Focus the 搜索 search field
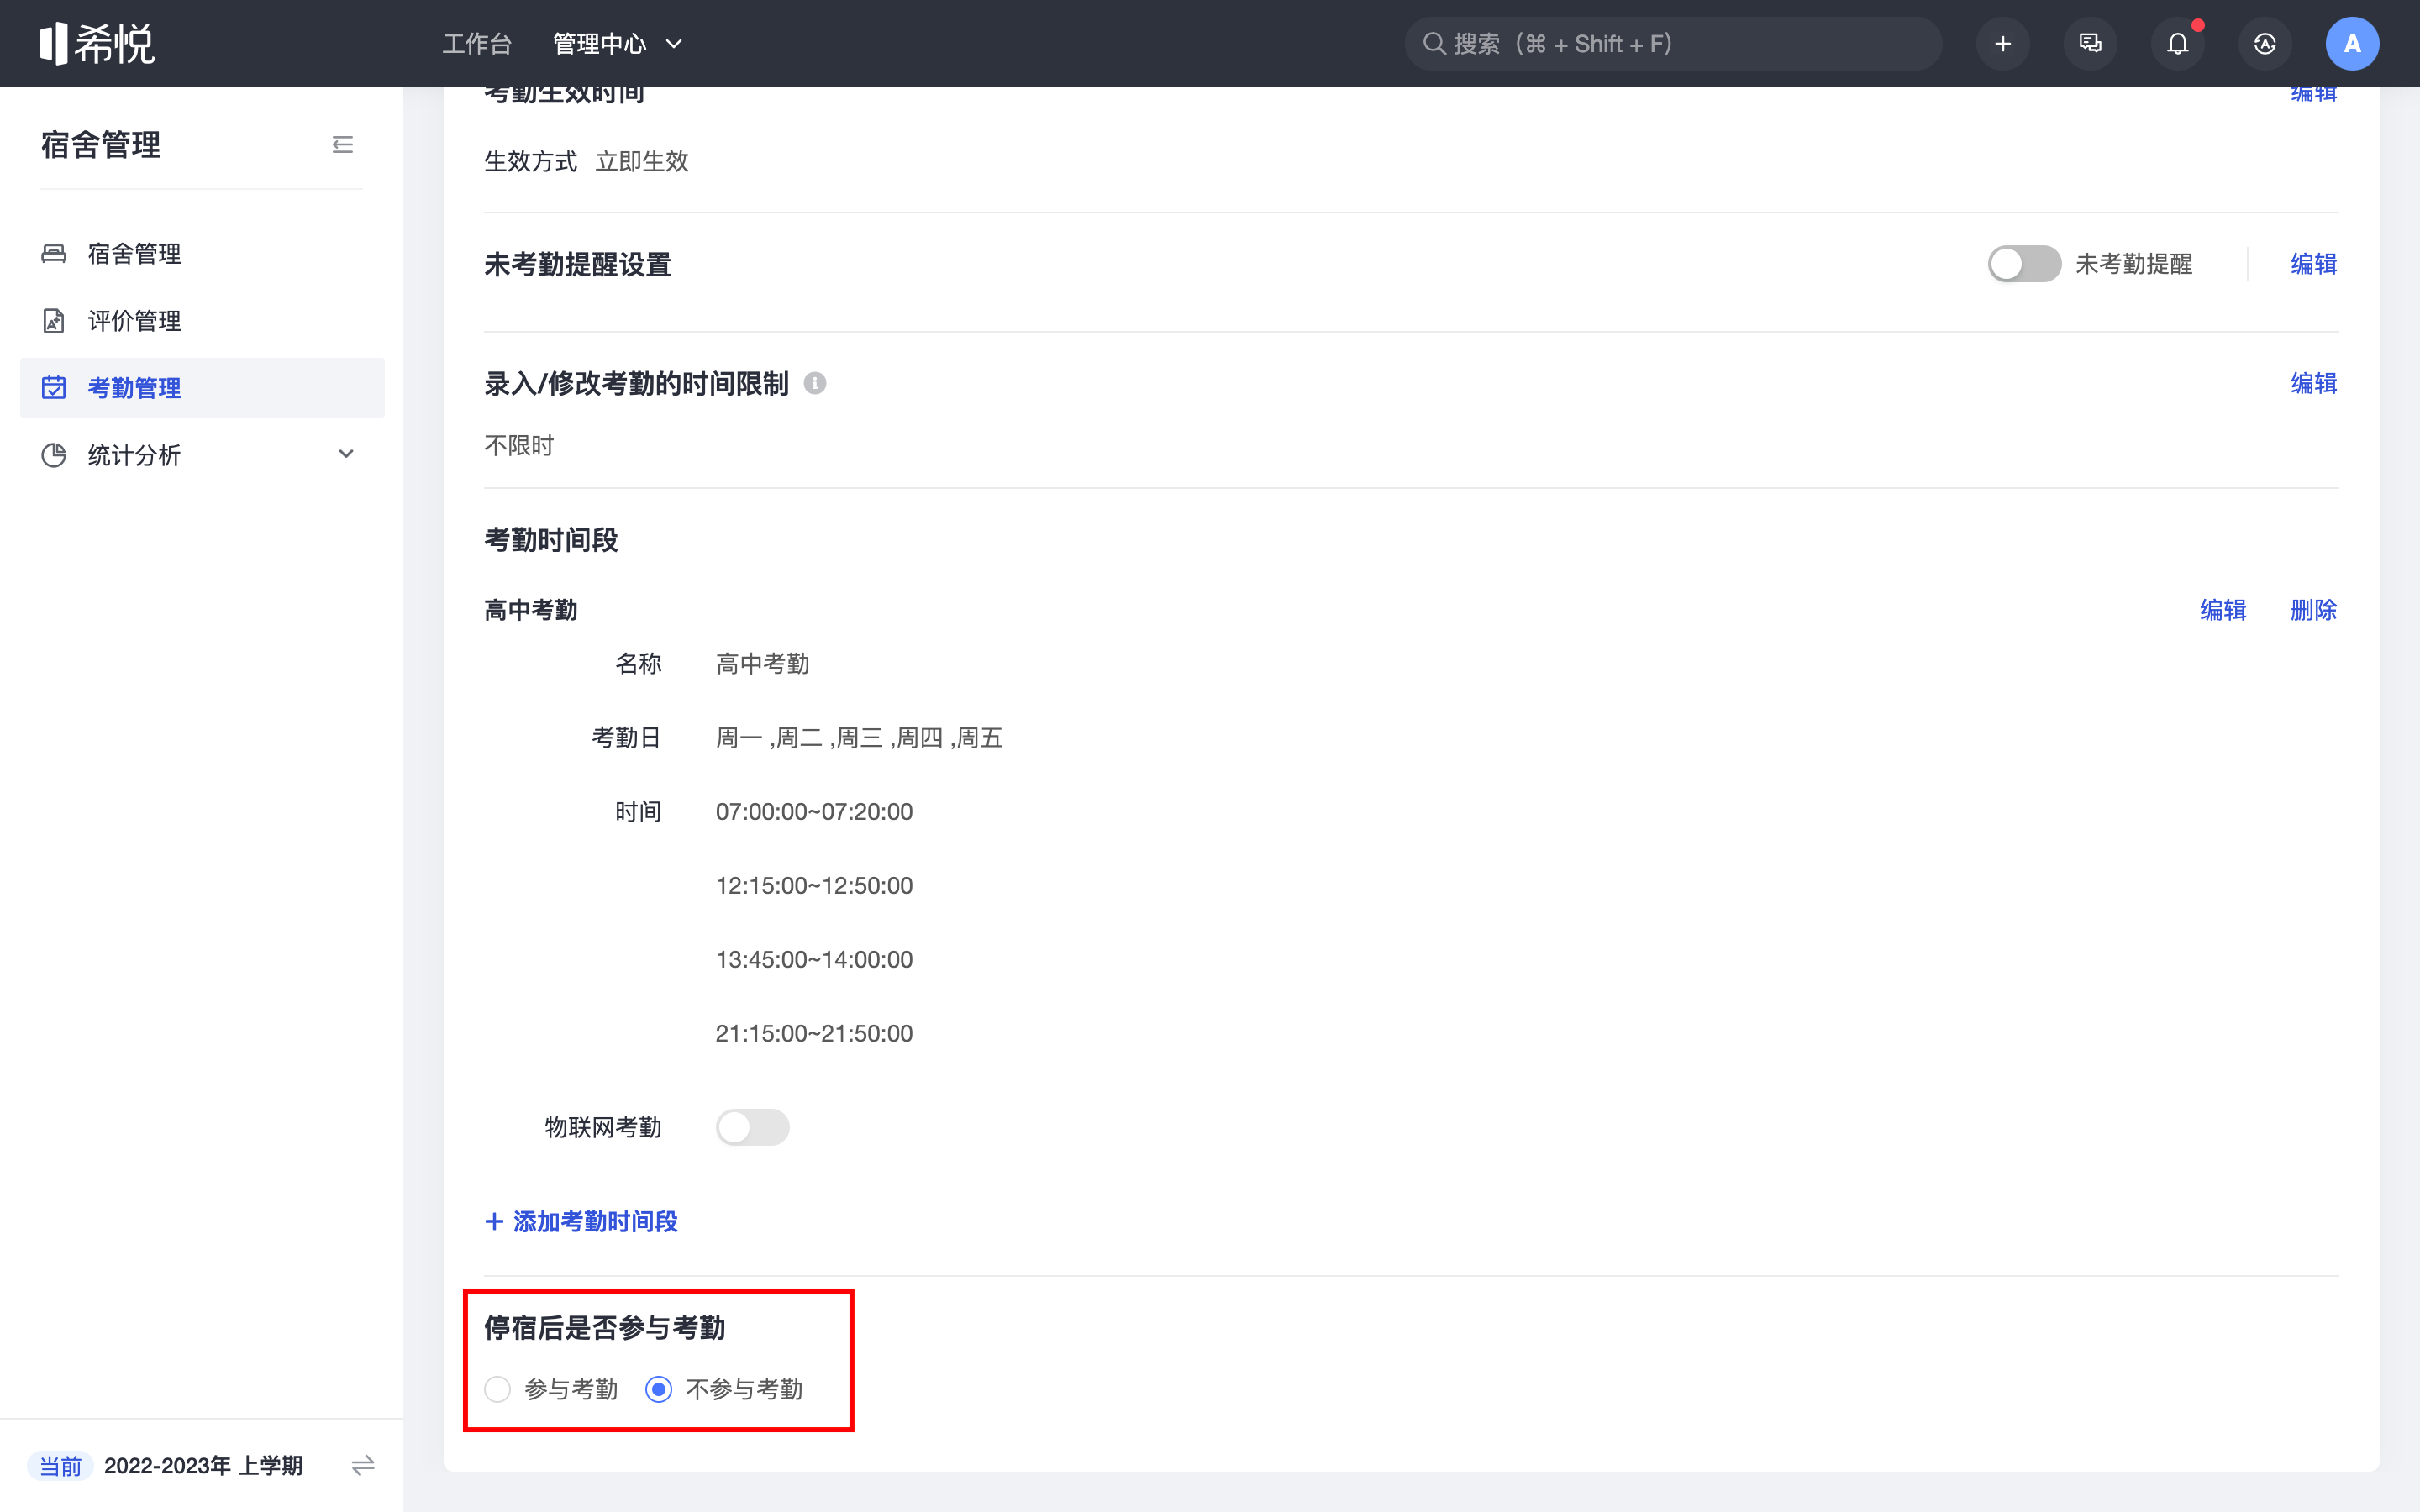 pyautogui.click(x=1673, y=44)
